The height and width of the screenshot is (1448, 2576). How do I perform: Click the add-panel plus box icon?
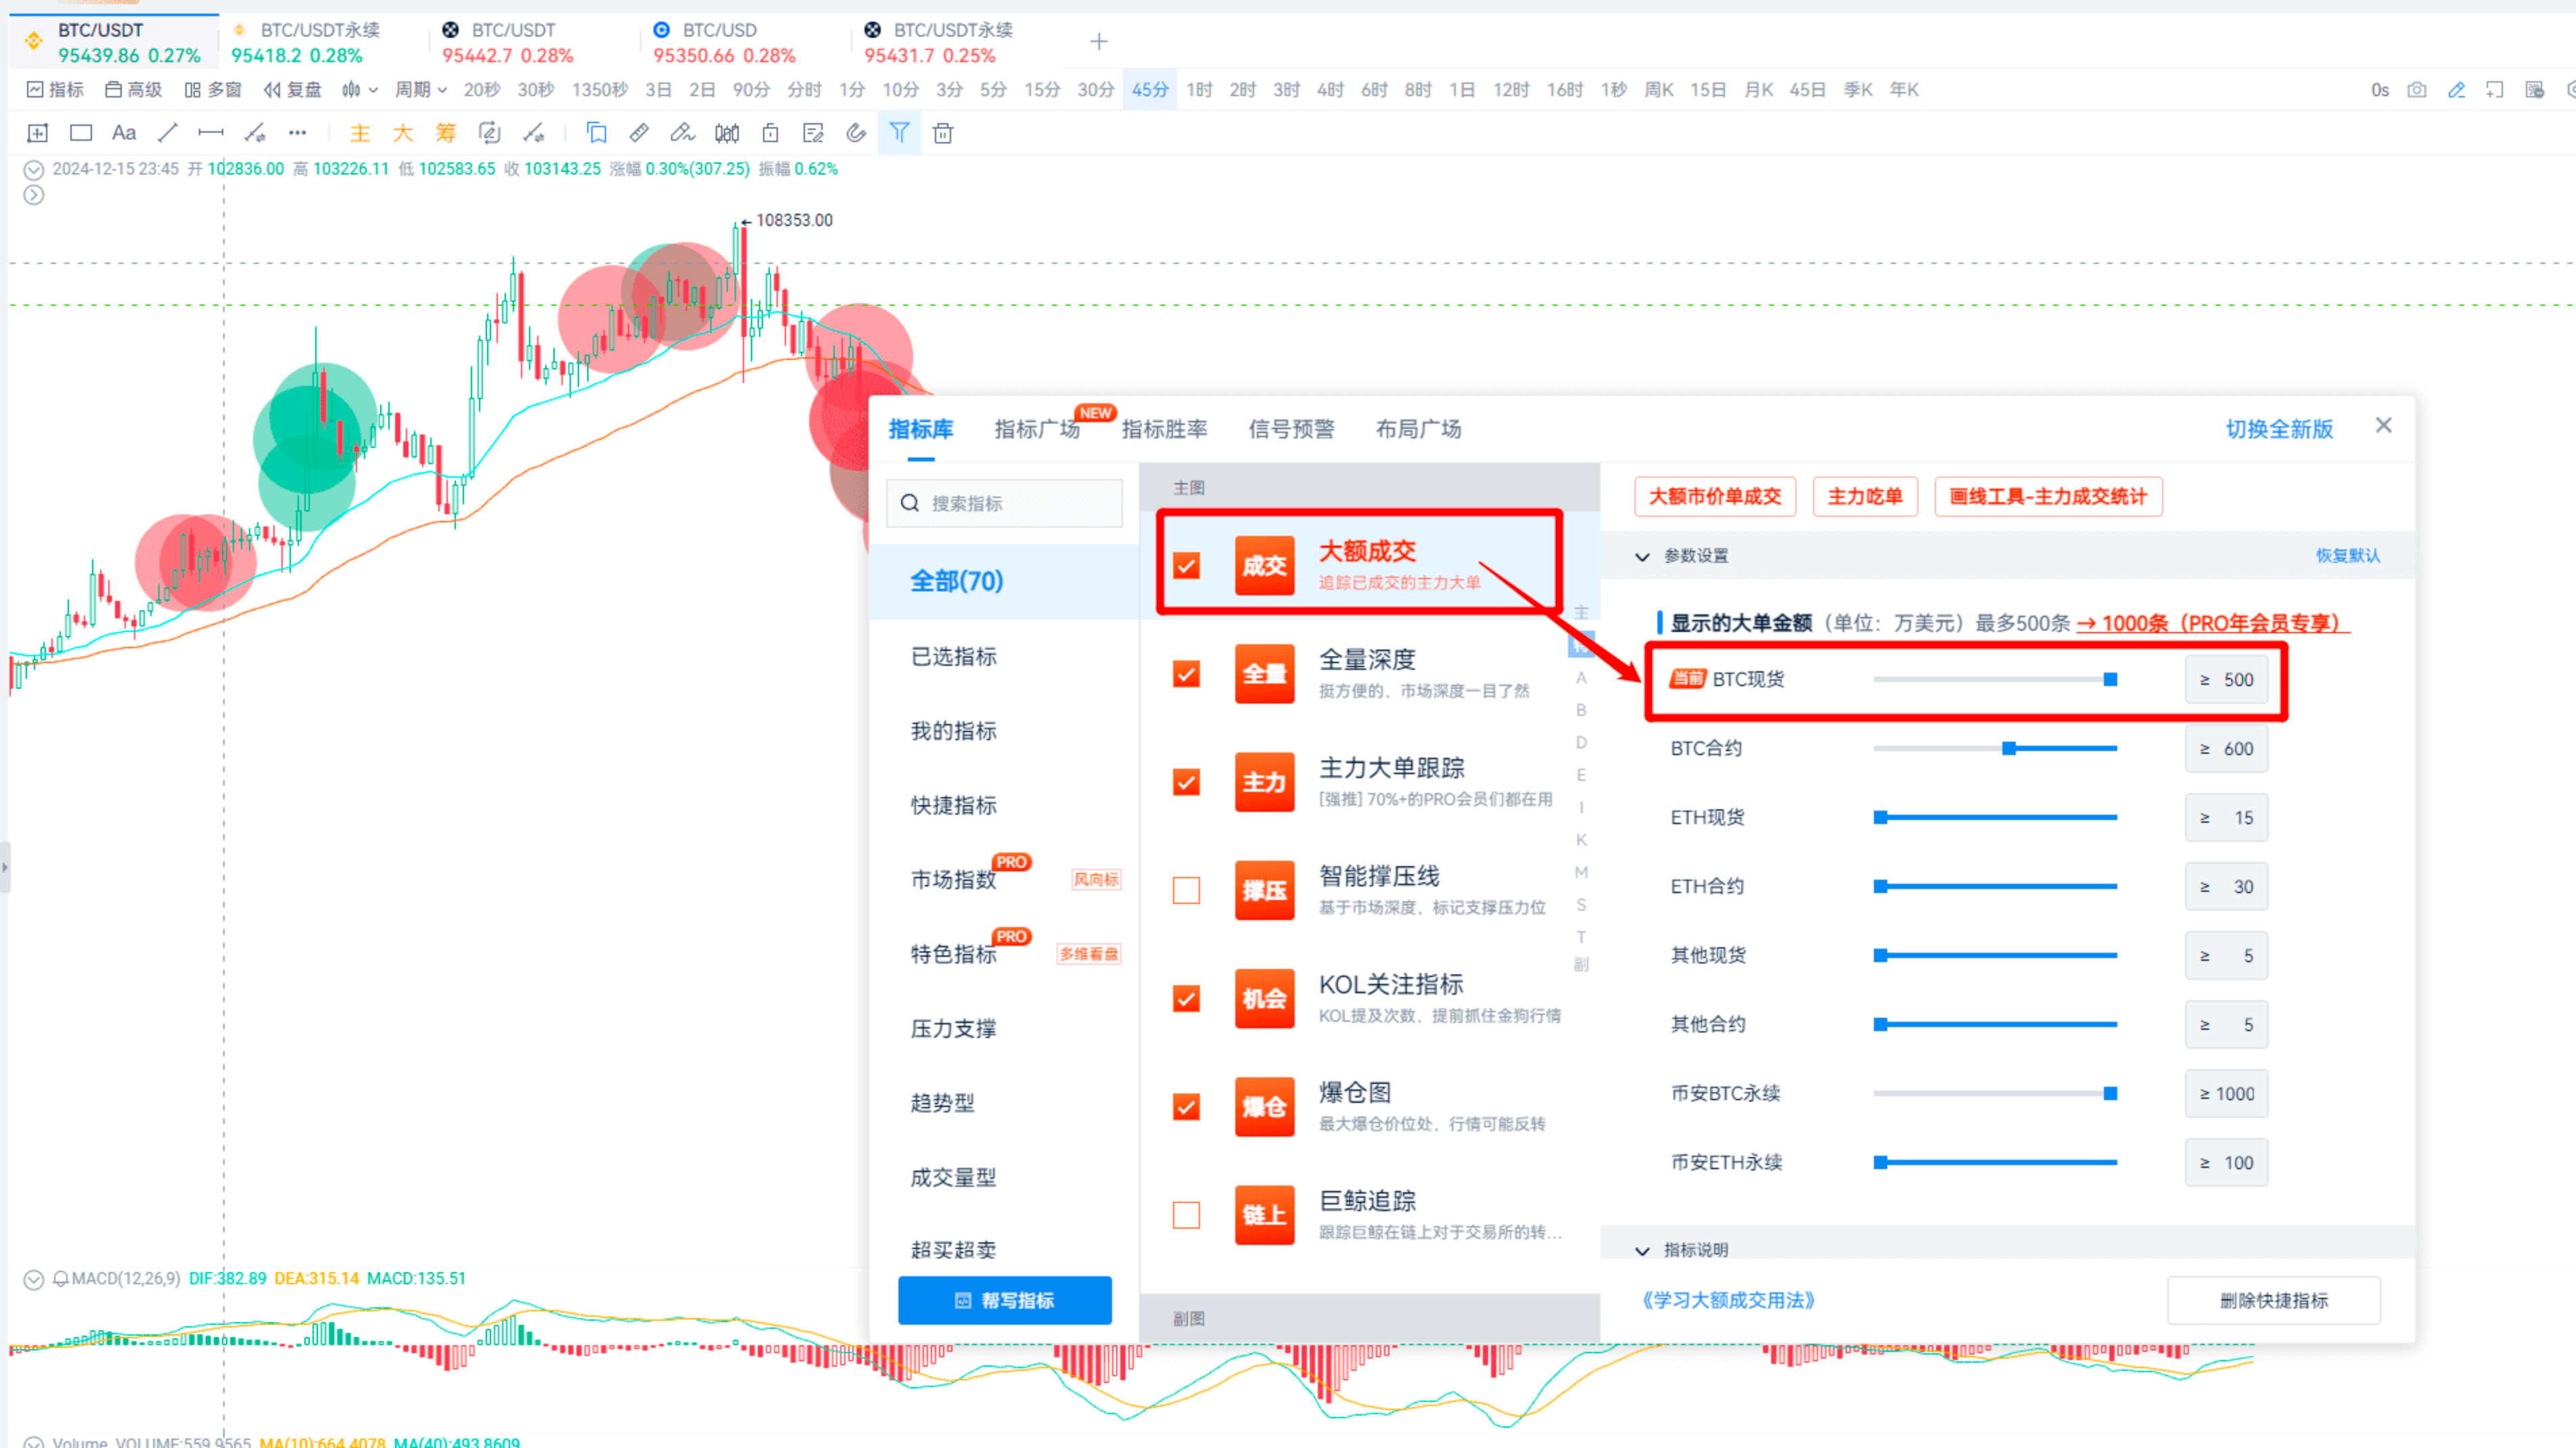pos(38,133)
